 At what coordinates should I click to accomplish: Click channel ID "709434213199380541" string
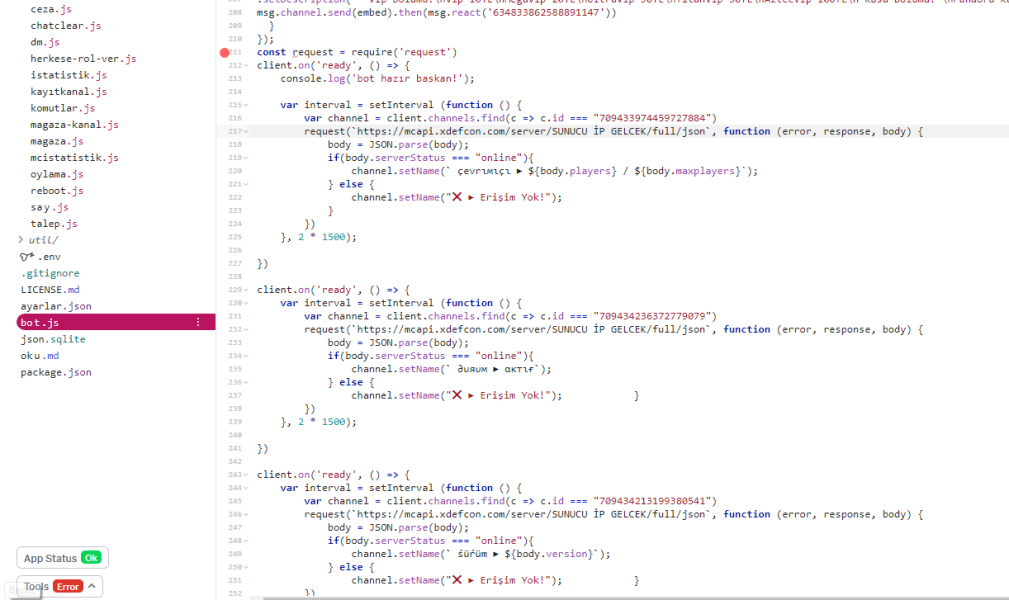652,501
